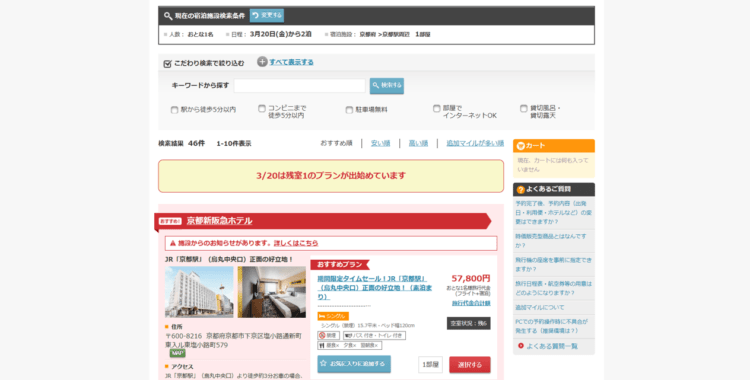Open the FAQ about 予約内容の変更
This screenshot has height=380, width=750.
tap(553, 212)
